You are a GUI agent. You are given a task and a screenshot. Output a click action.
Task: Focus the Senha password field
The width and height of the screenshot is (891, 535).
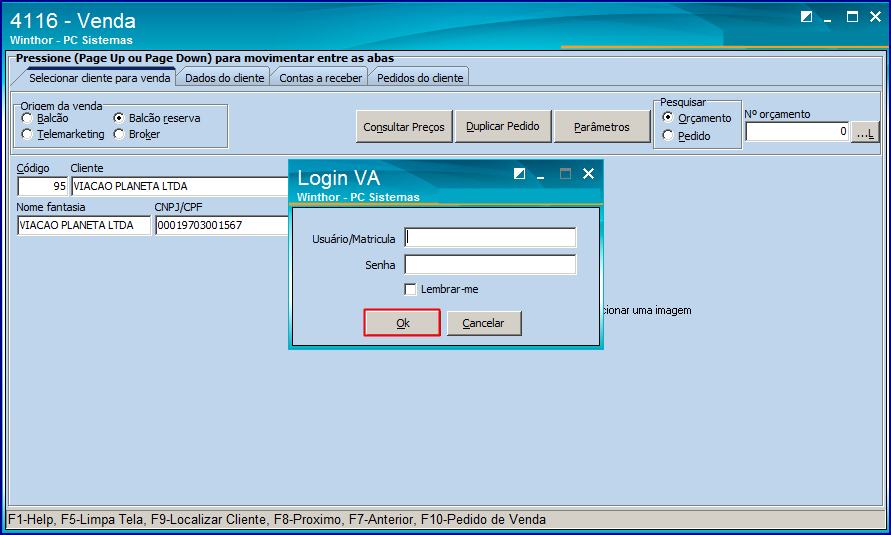click(x=490, y=265)
